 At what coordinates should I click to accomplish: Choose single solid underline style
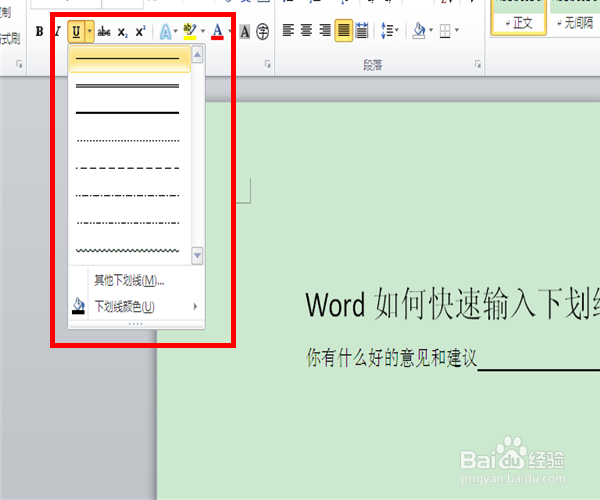click(x=130, y=59)
